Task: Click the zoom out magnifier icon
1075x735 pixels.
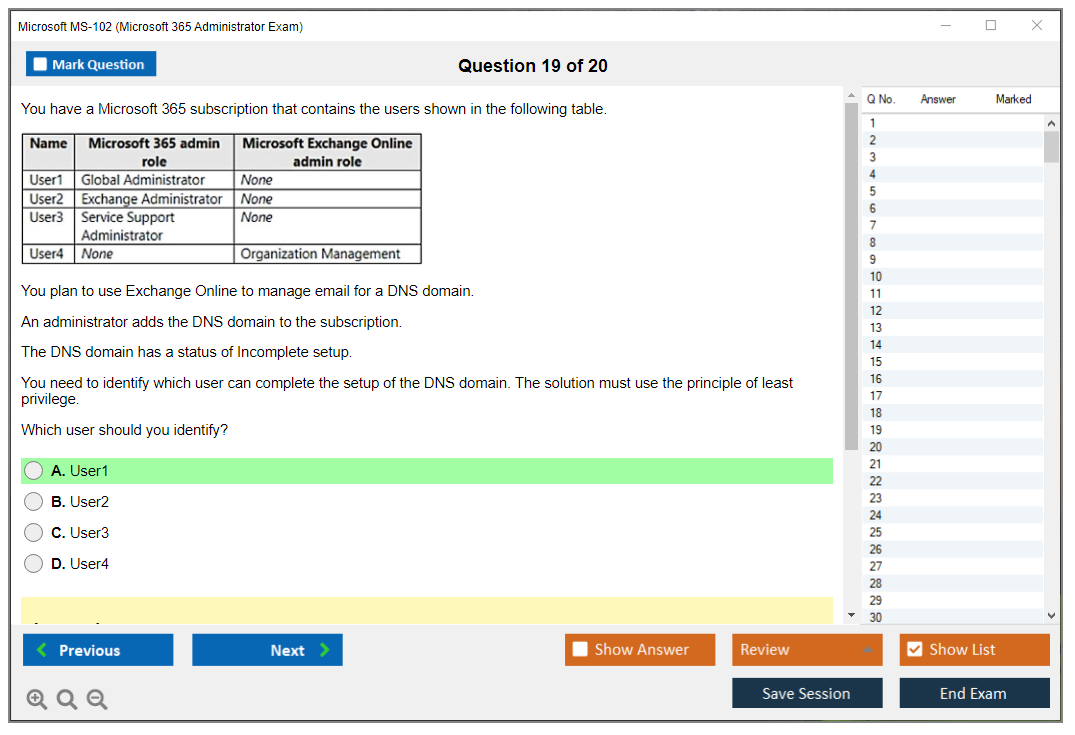Action: point(97,699)
